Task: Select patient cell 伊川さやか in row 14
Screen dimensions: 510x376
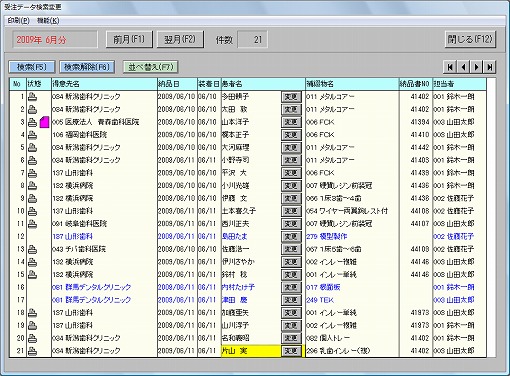Action: [251, 262]
